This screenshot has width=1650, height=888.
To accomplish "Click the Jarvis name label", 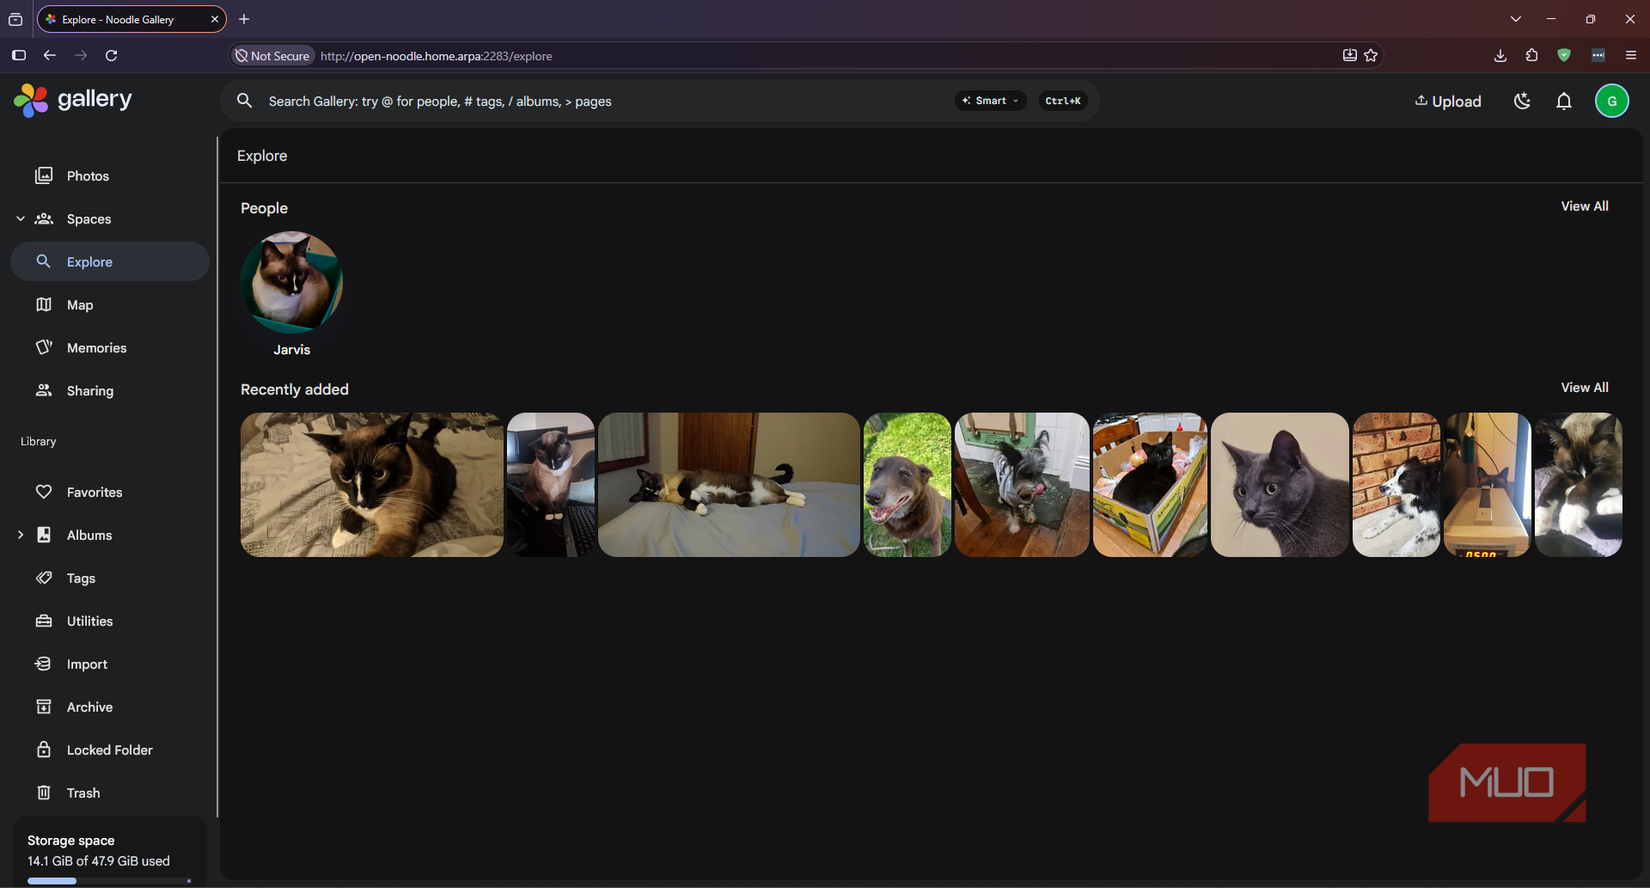I will [x=292, y=350].
